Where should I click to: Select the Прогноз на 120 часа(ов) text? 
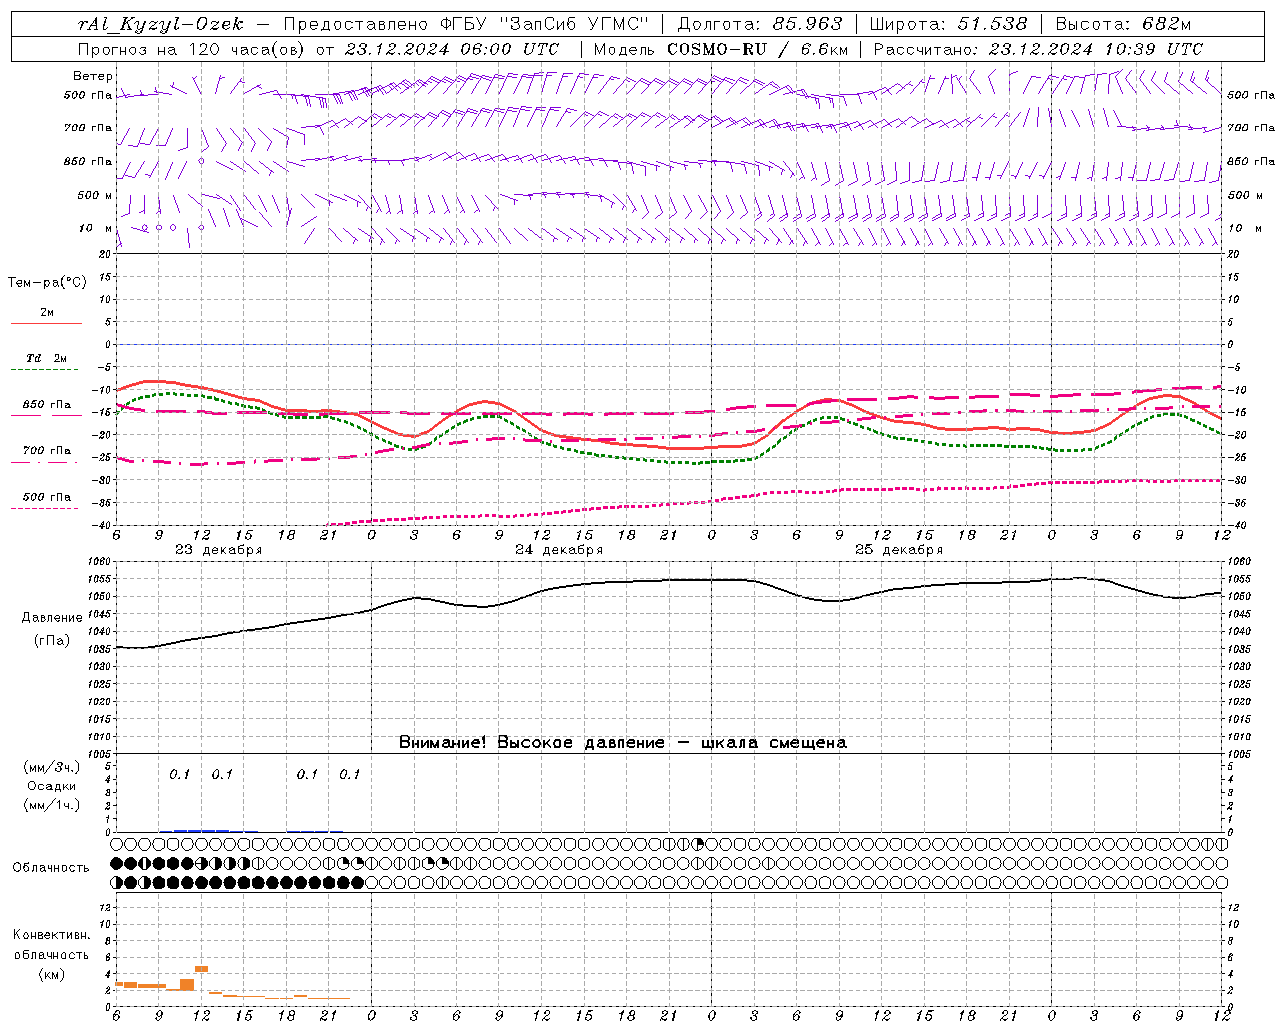[x=192, y=49]
